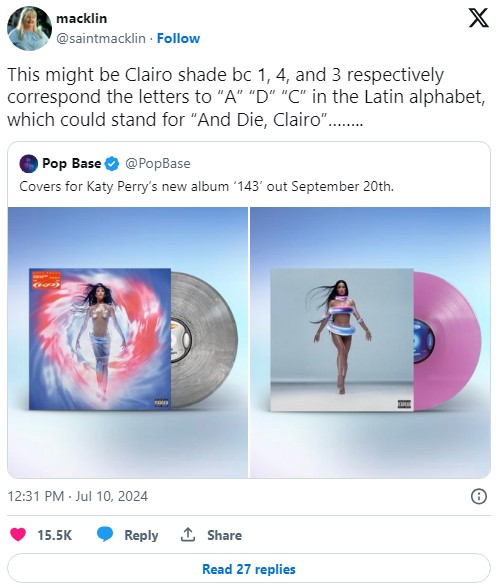Open the @saintmacklin handle link
500x588 pixels.
click(x=101, y=38)
